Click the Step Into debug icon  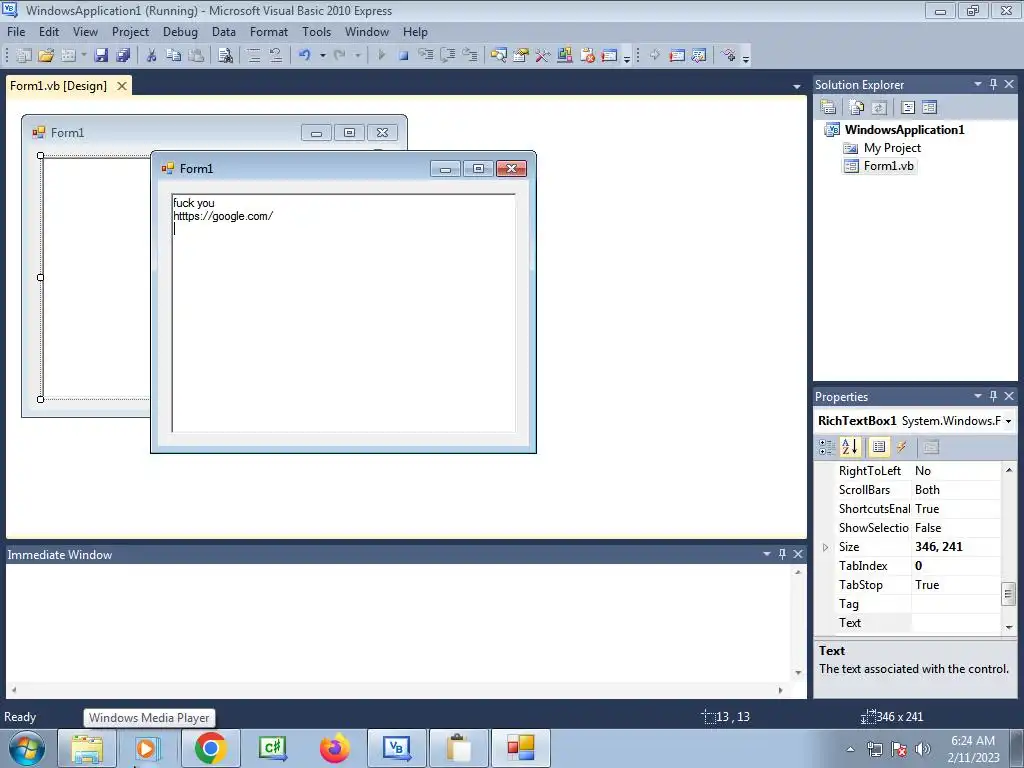[x=425, y=56]
